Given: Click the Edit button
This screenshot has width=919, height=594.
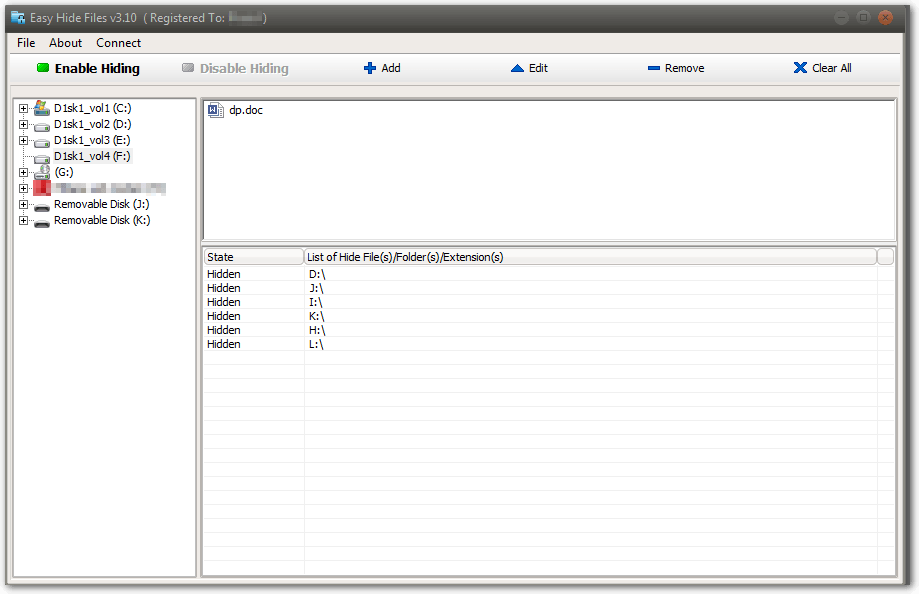Looking at the screenshot, I should pyautogui.click(x=528, y=67).
